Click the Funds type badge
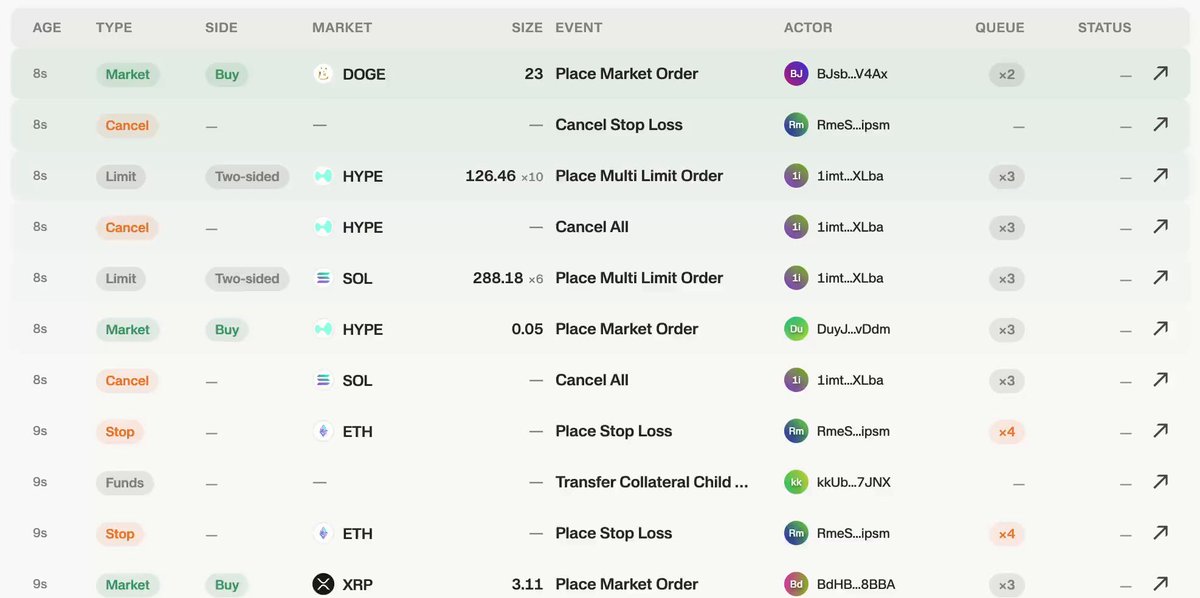Viewport: 1200px width, 598px height. point(125,482)
